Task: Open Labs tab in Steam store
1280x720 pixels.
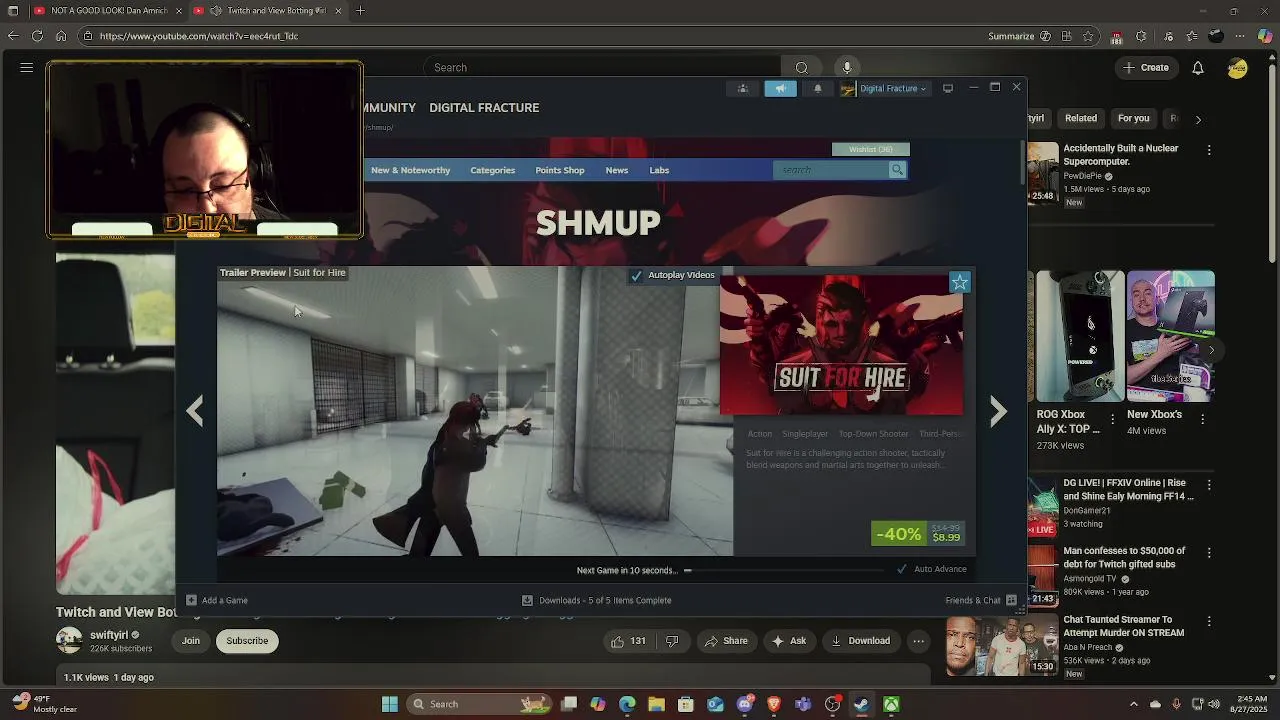Action: tap(659, 170)
